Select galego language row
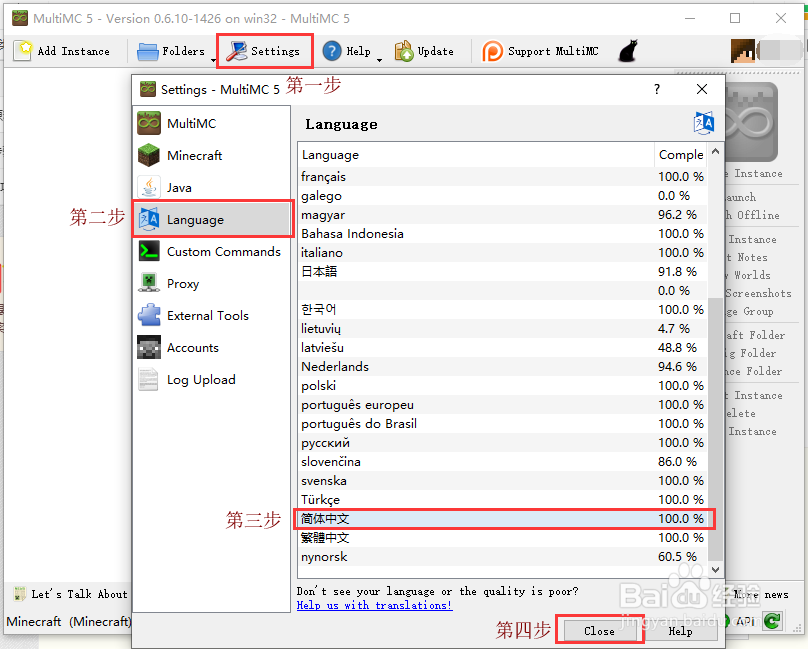Image resolution: width=808 pixels, height=649 pixels. (502, 195)
